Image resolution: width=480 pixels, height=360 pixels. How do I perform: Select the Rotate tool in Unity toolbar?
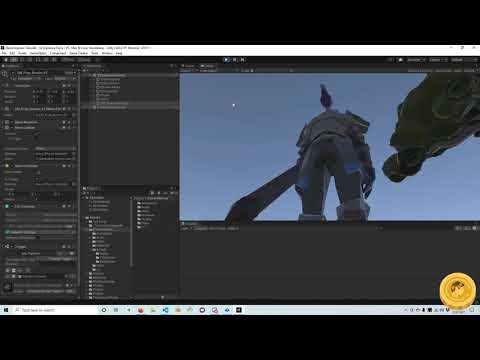coord(22,60)
